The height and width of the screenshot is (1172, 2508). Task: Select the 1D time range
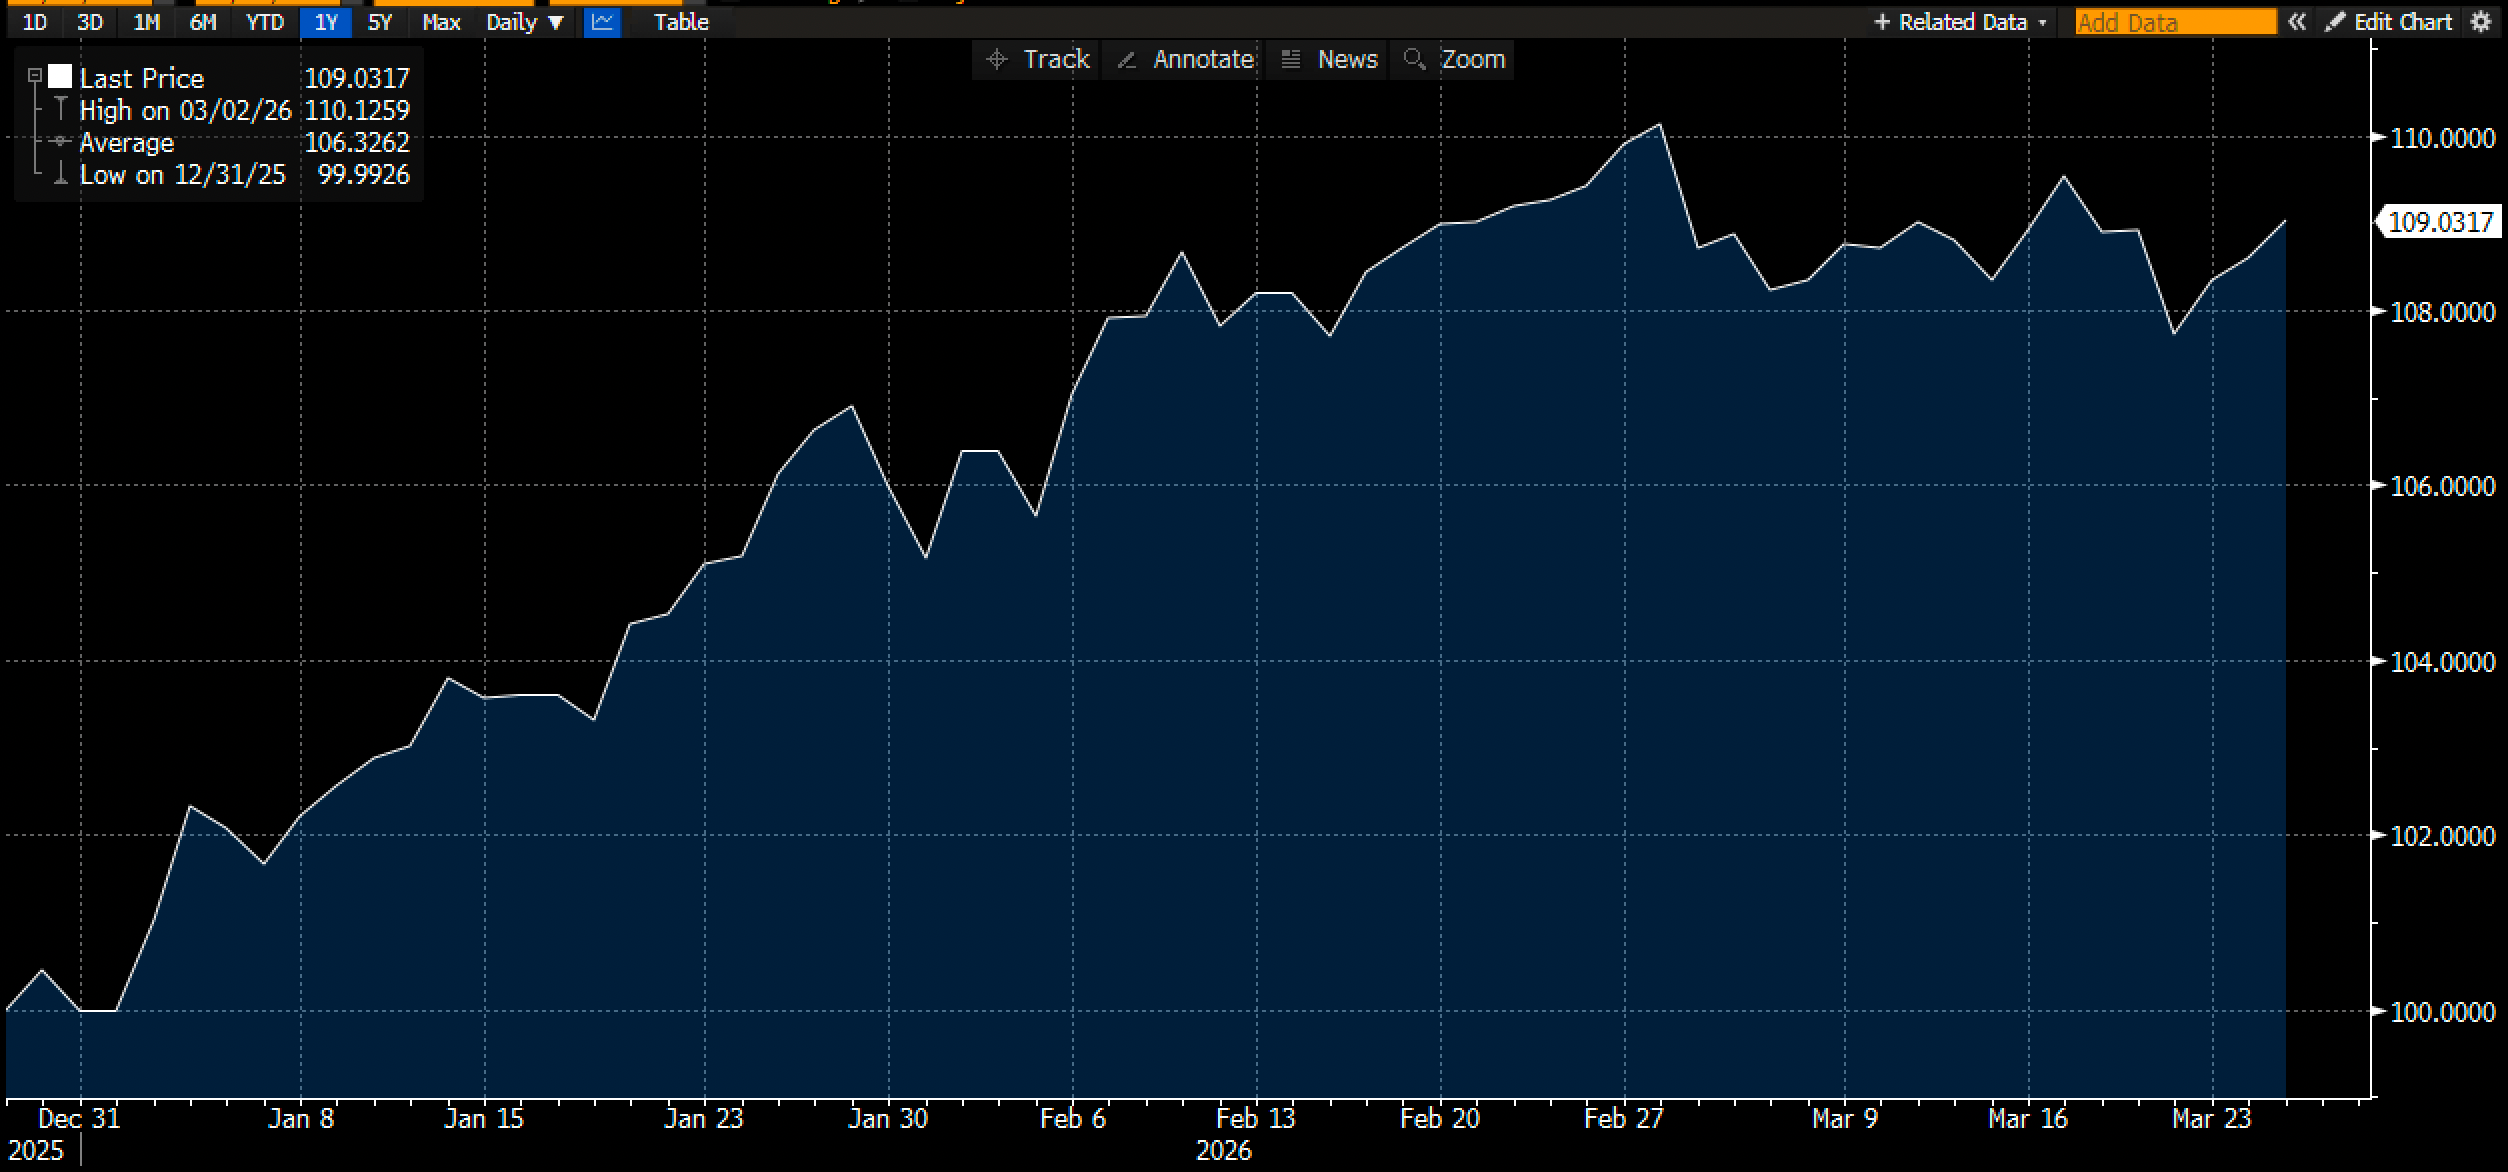(x=34, y=22)
